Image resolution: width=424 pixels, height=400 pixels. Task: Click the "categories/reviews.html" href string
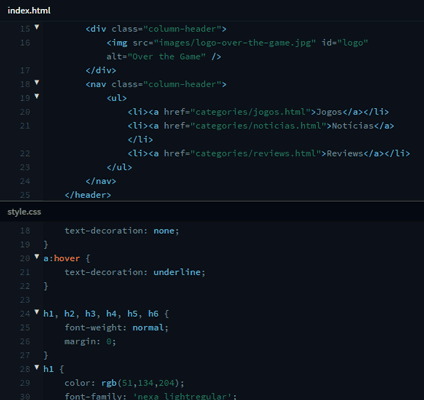(256, 154)
